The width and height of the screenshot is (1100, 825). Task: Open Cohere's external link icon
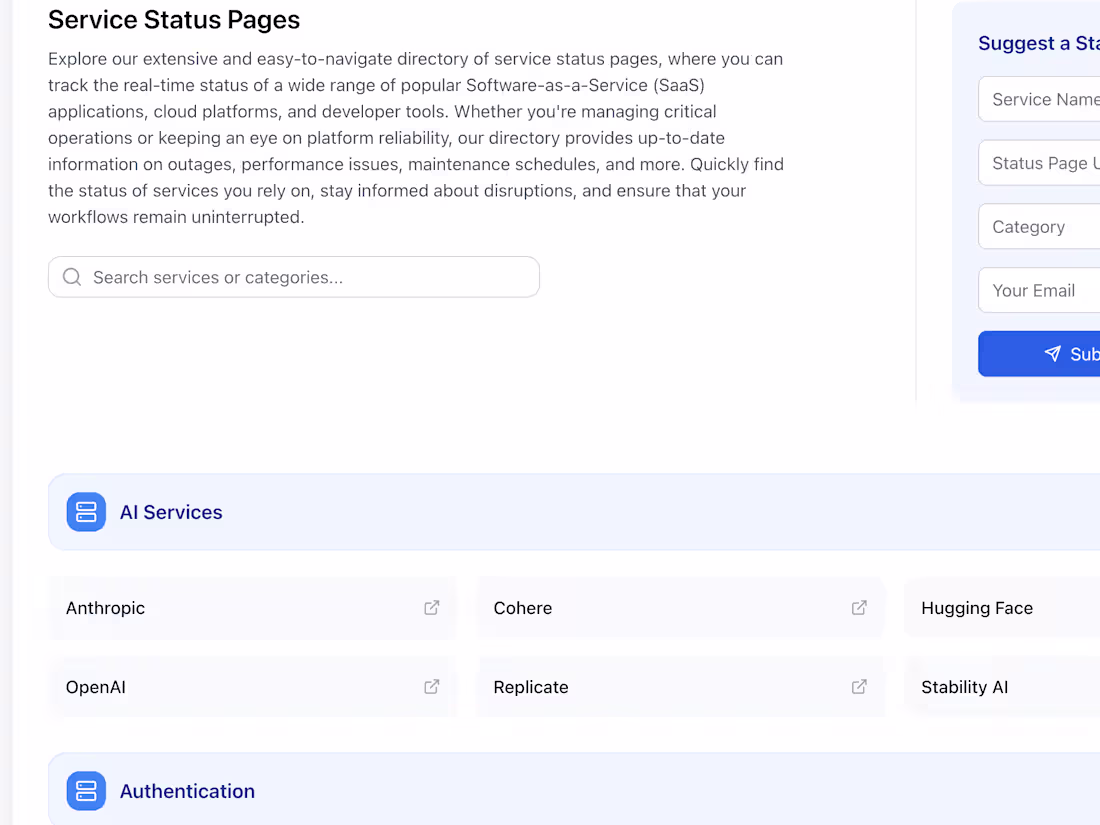(x=859, y=607)
